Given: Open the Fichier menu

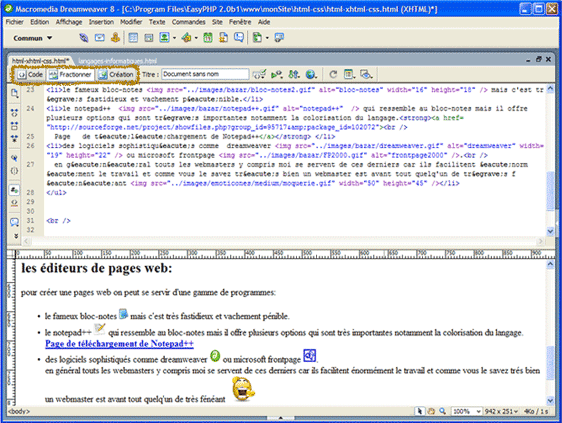Looking at the screenshot, I should (15, 22).
